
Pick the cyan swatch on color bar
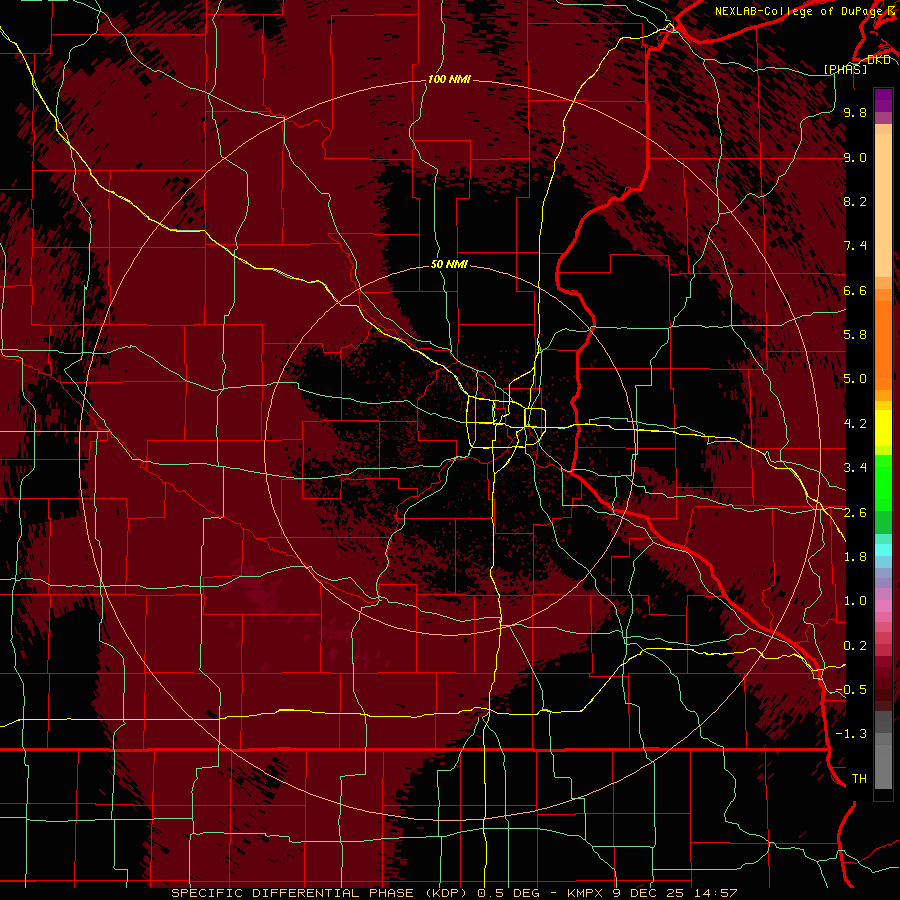[x=883, y=550]
